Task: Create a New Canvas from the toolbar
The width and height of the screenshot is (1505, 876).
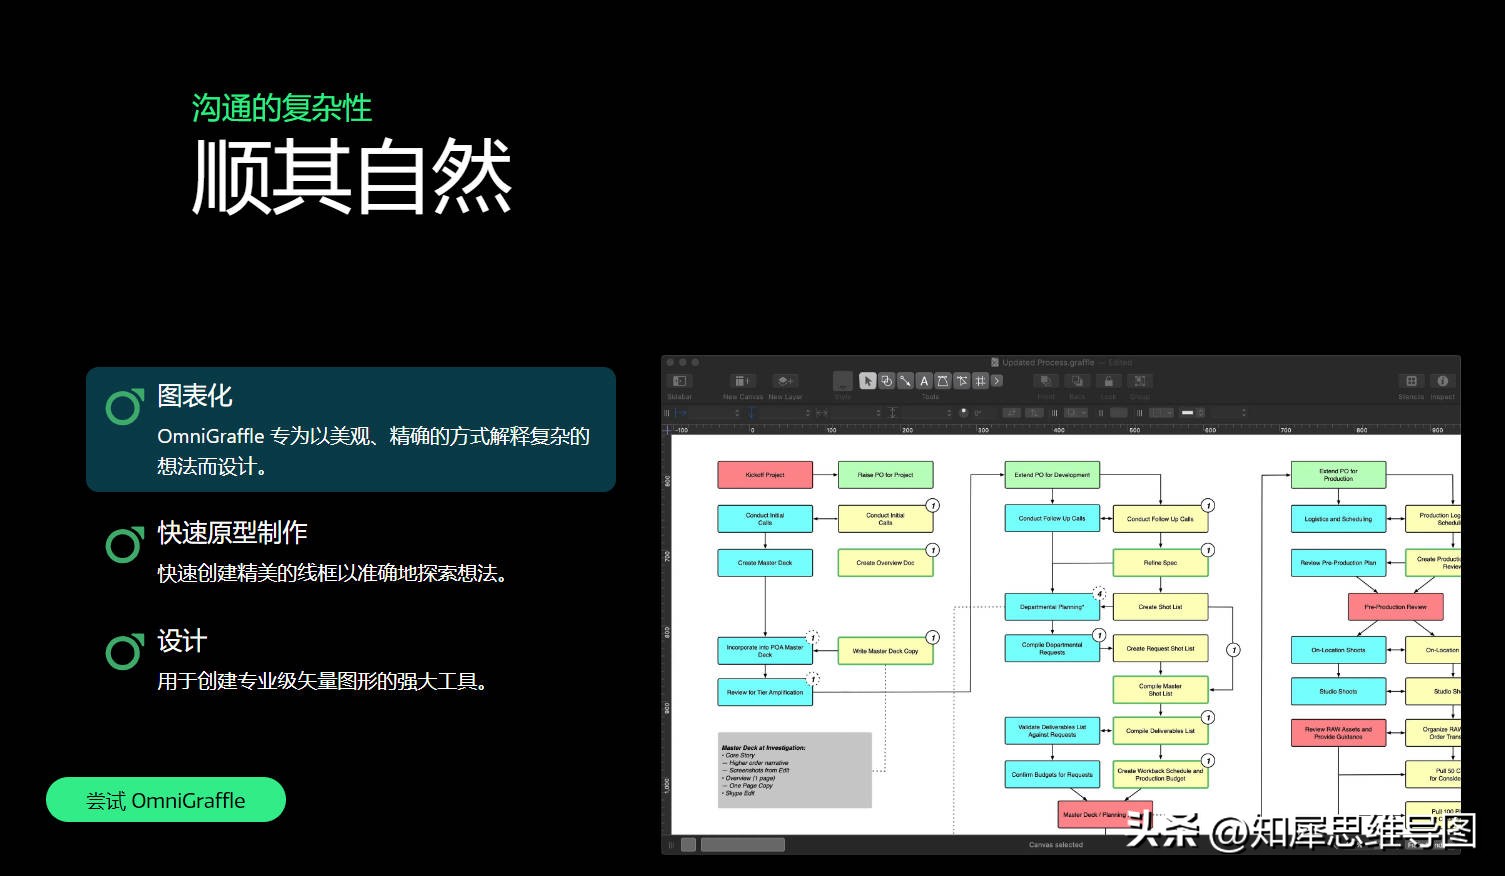Action: [x=741, y=381]
